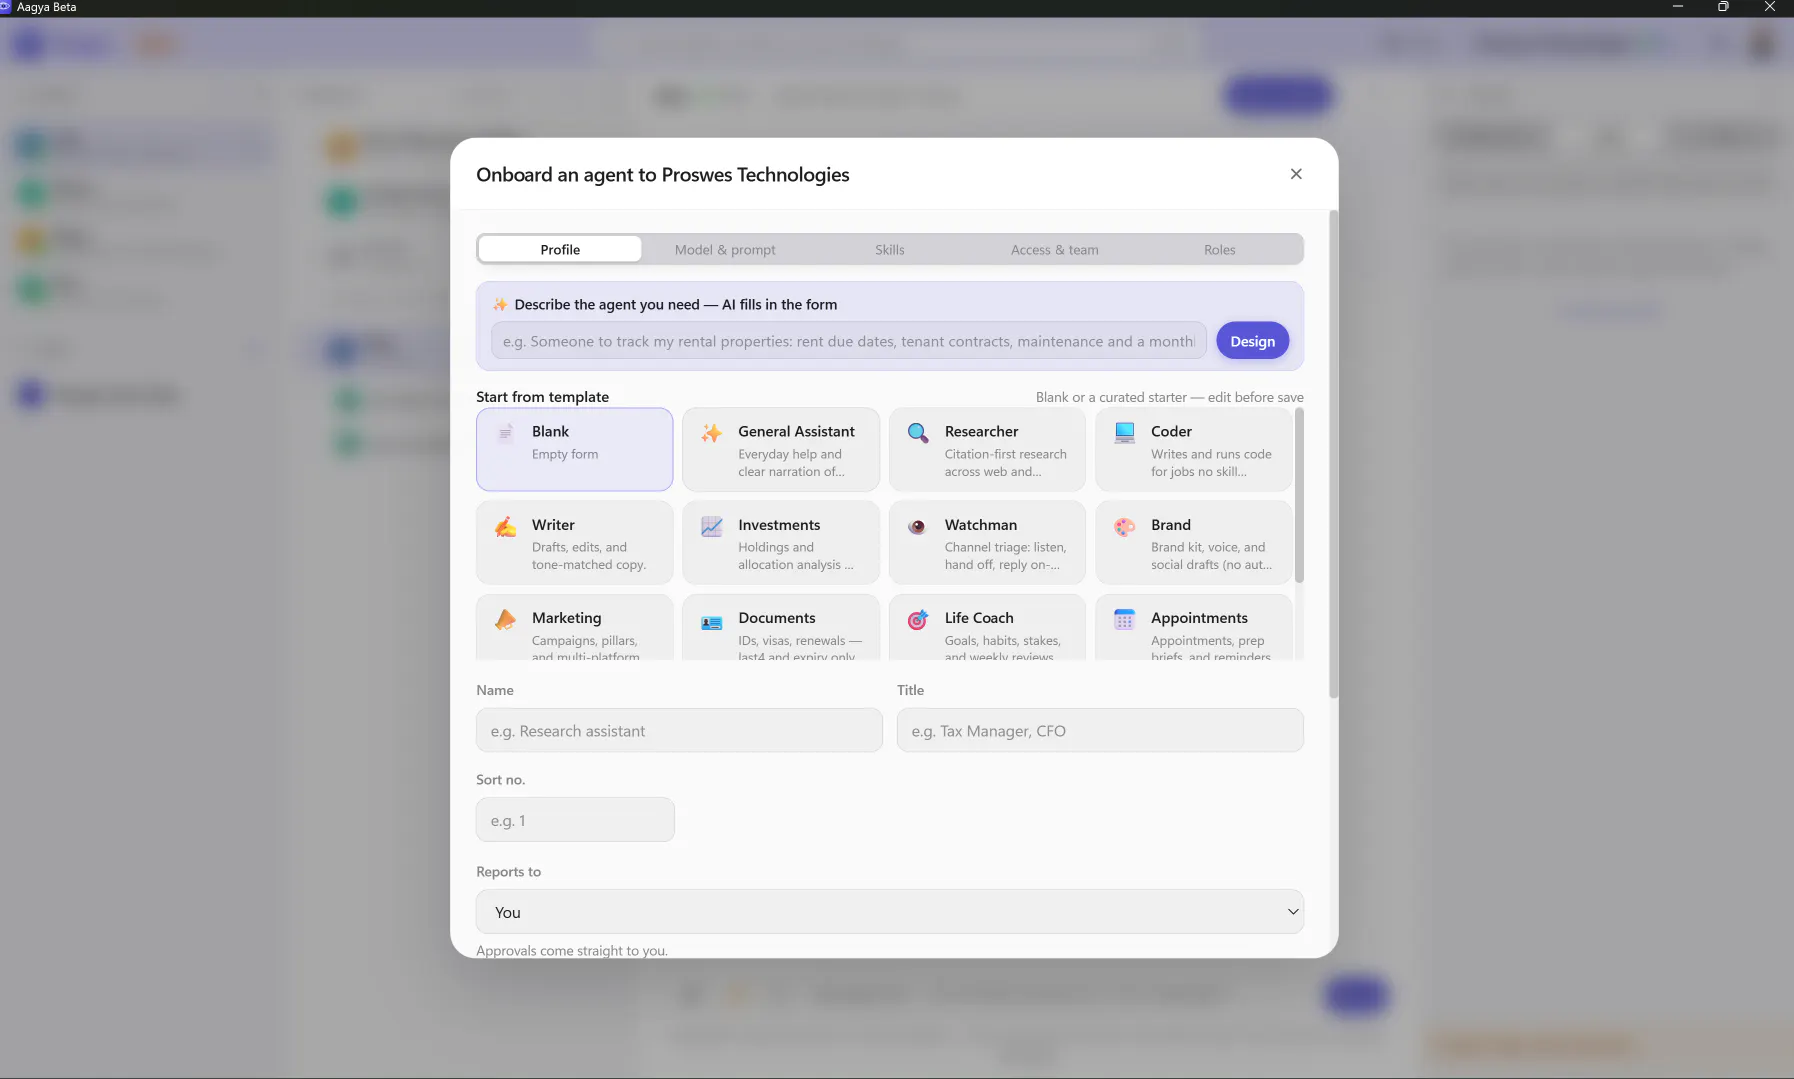Pick the Researcher magnifier icon
1794x1079 pixels.
(x=917, y=433)
